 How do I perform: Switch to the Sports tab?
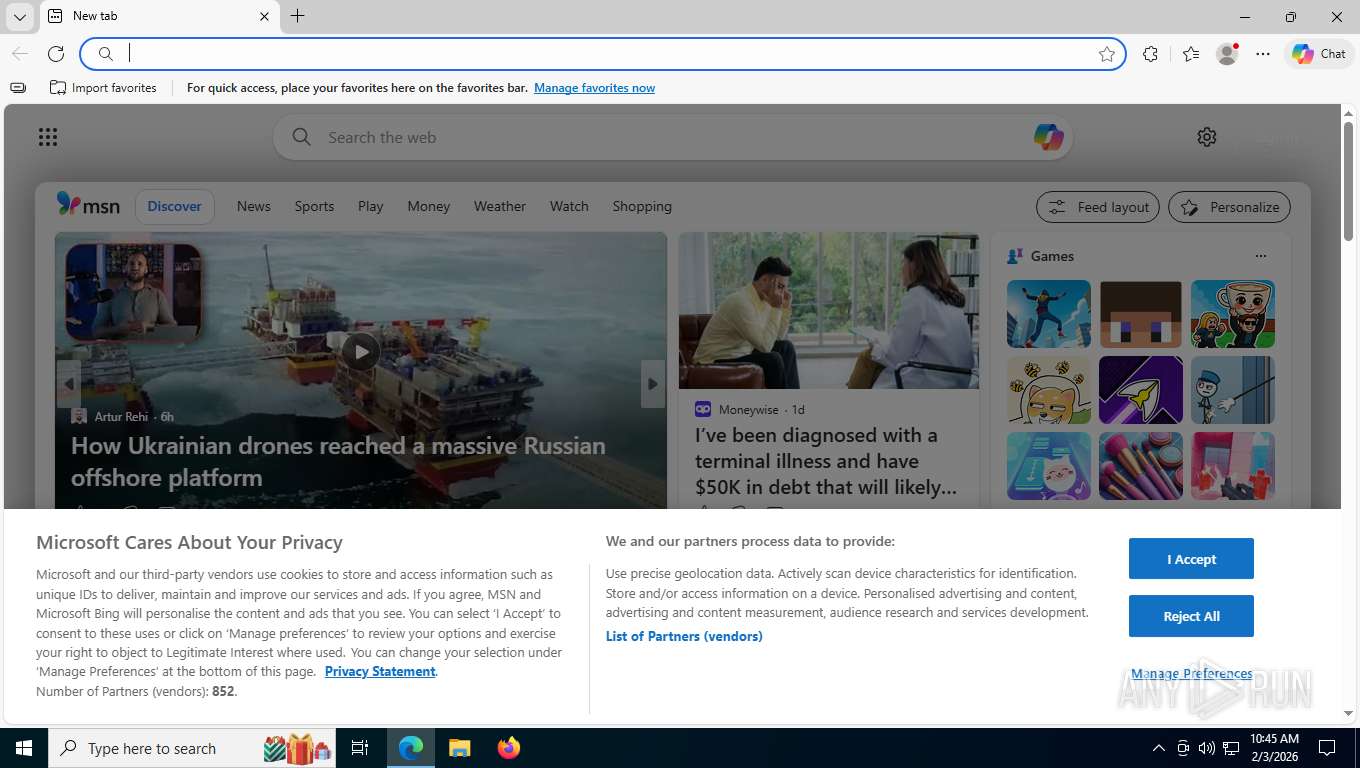pyautogui.click(x=314, y=206)
